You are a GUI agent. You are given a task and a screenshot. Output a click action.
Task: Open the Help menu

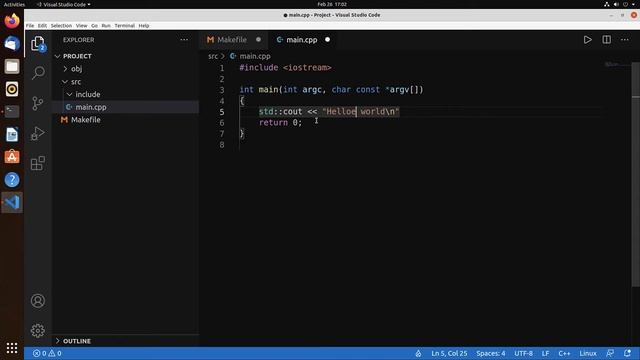point(144,25)
